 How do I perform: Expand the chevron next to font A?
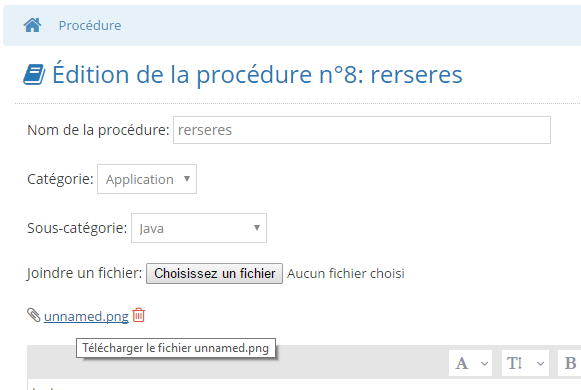tap(484, 364)
